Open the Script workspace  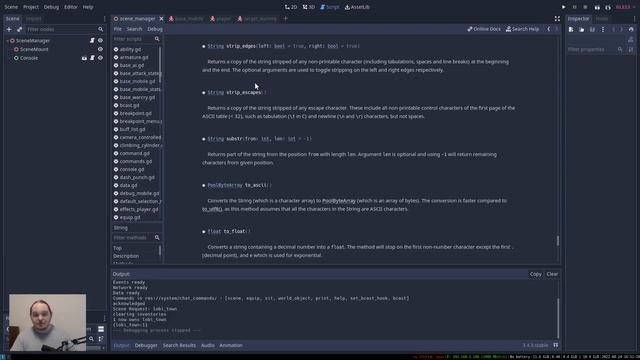pos(330,7)
